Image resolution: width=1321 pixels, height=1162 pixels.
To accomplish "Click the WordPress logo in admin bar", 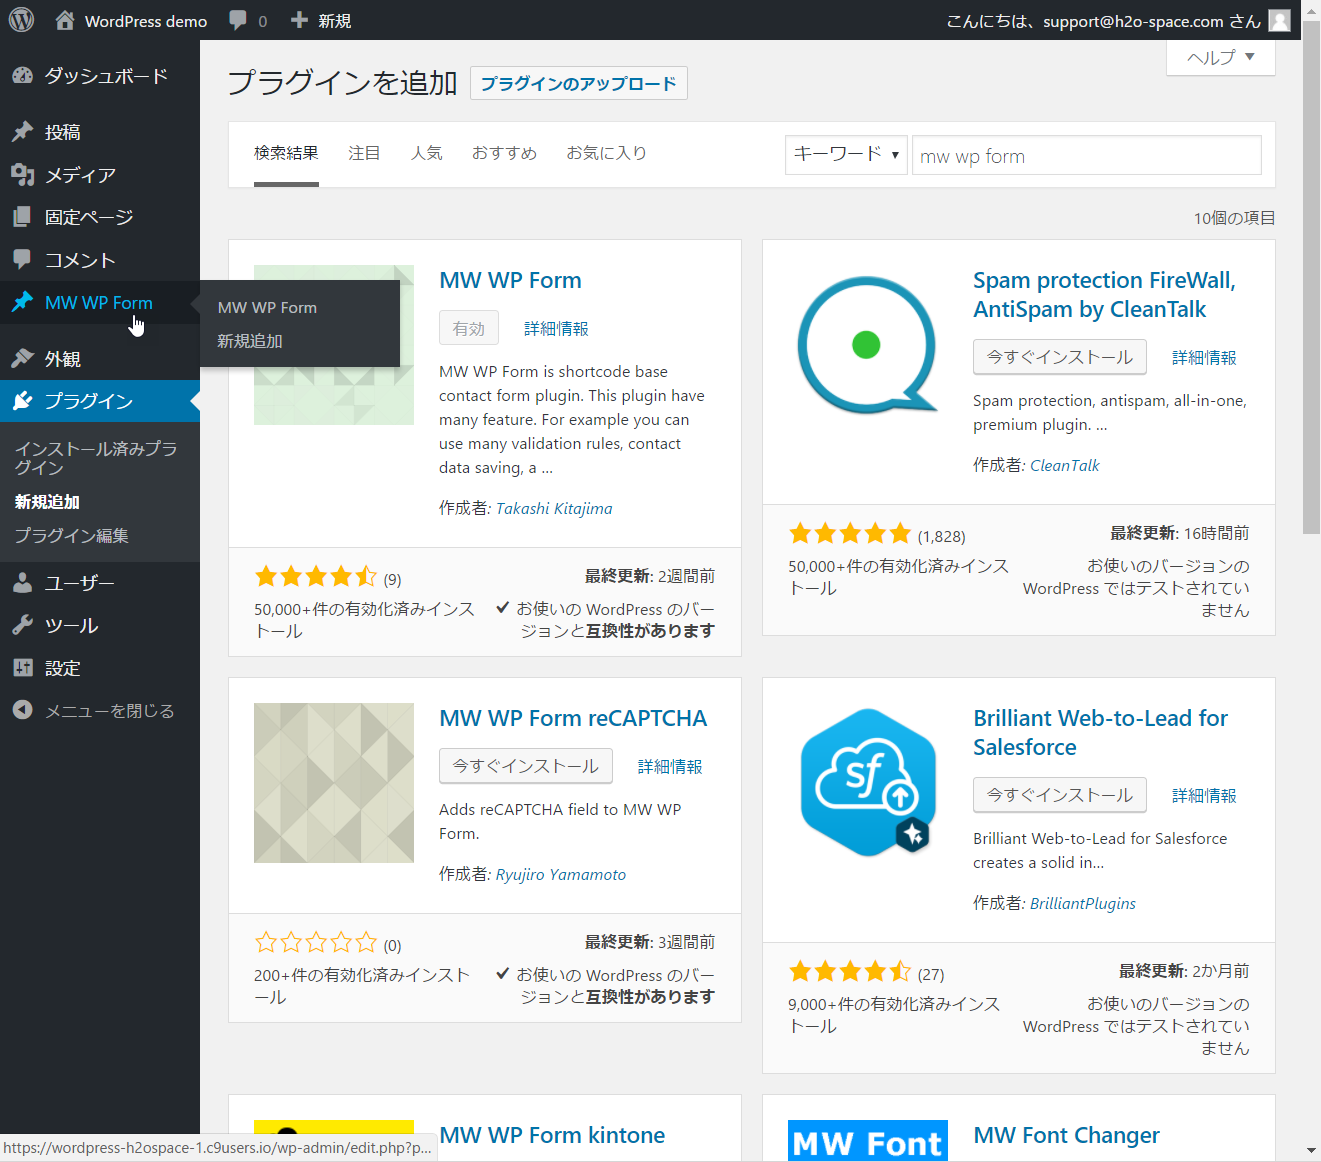I will [x=21, y=20].
